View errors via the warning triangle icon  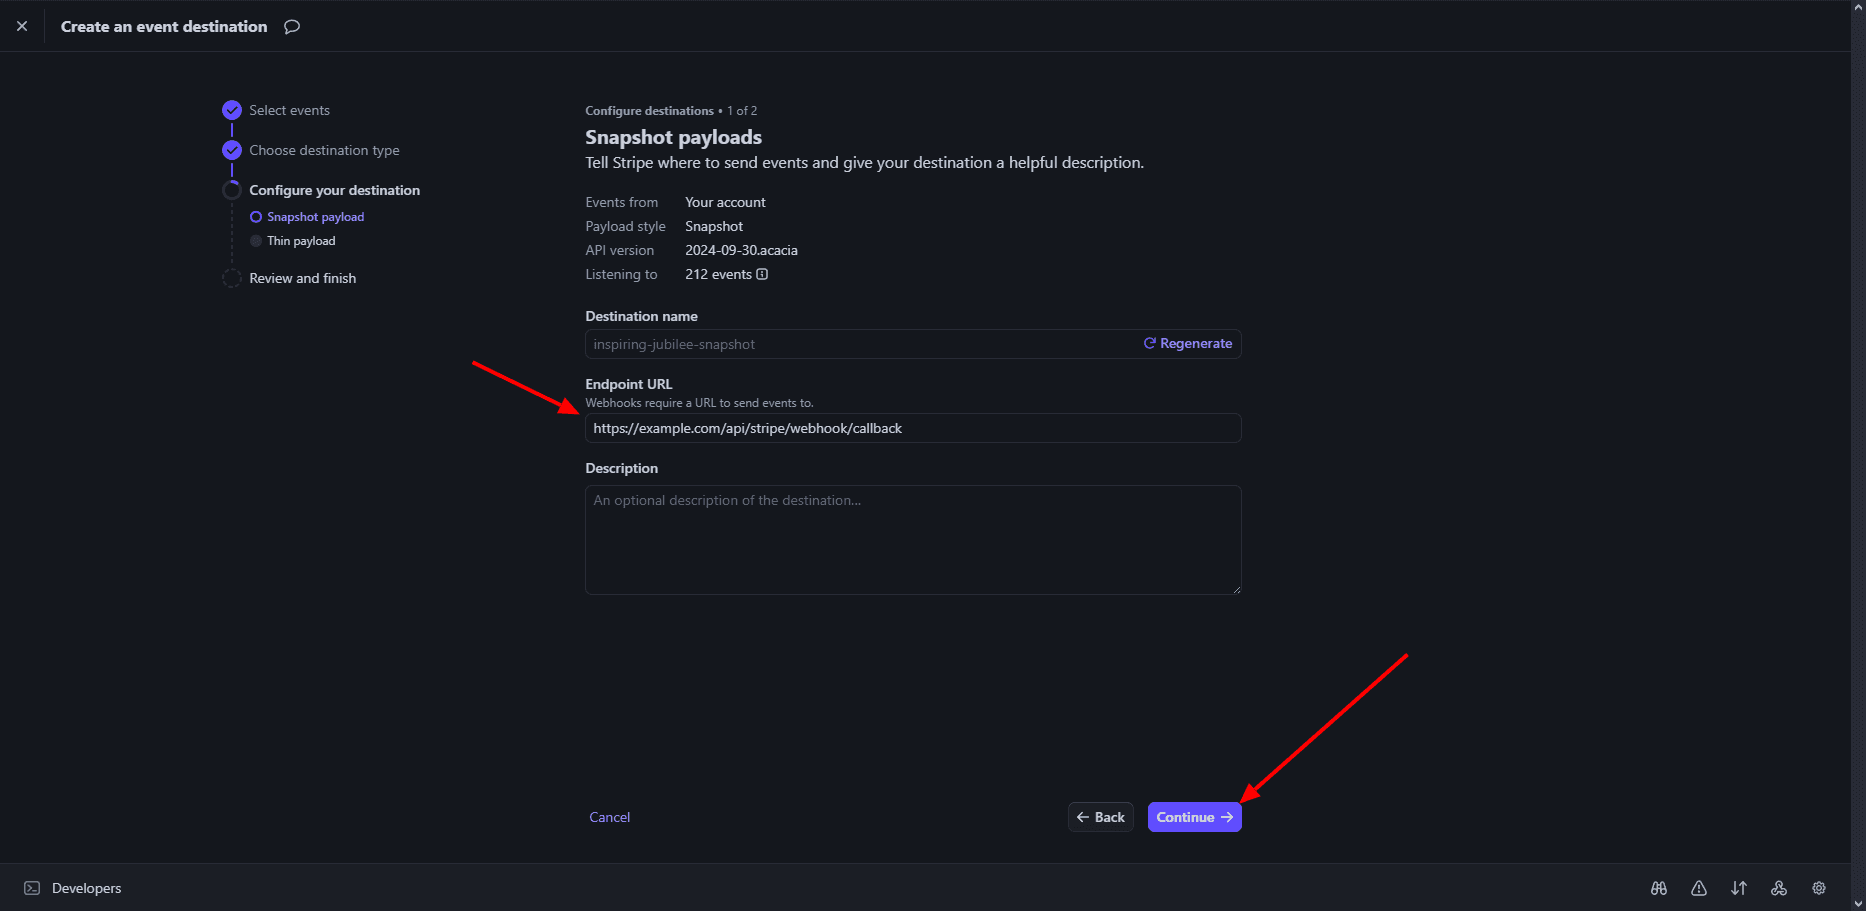pos(1698,888)
